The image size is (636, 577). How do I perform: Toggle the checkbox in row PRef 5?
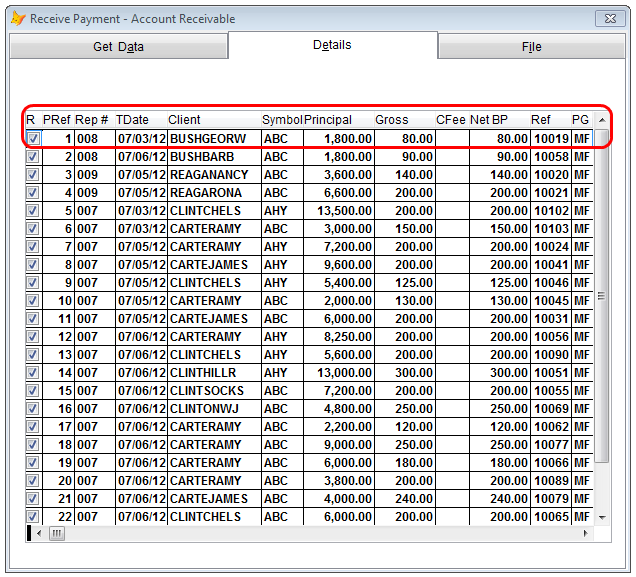click(33, 210)
